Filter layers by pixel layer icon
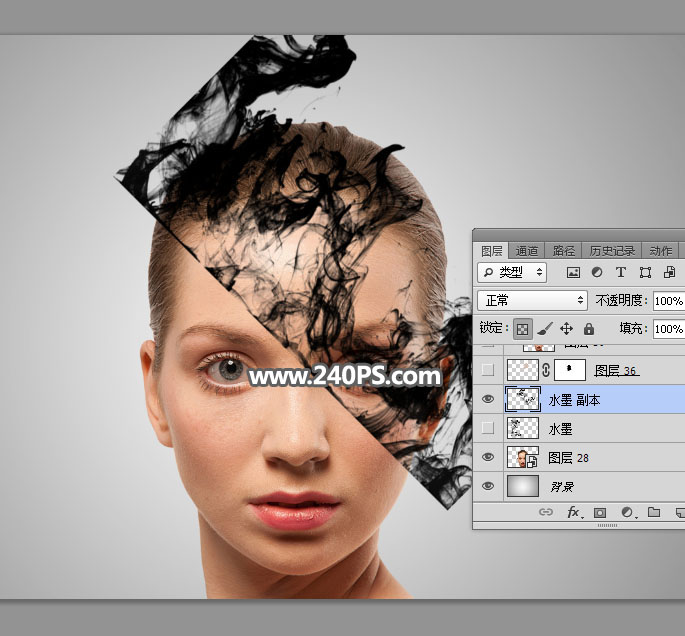 [573, 273]
